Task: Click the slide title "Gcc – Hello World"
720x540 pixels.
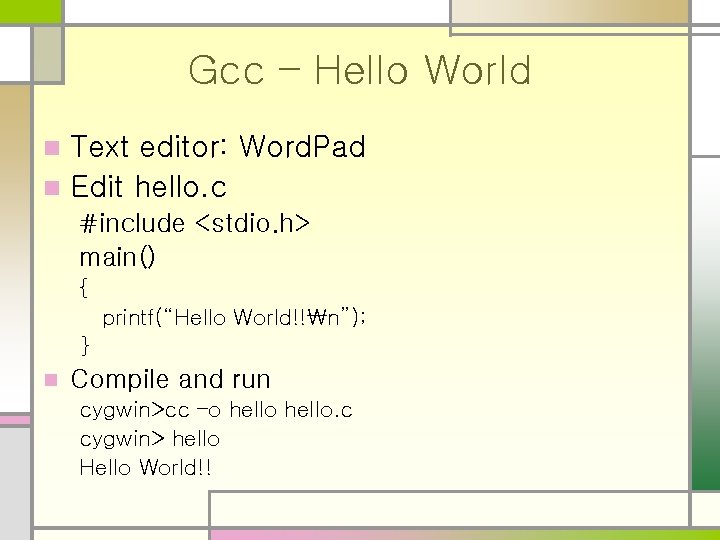Action: click(360, 70)
